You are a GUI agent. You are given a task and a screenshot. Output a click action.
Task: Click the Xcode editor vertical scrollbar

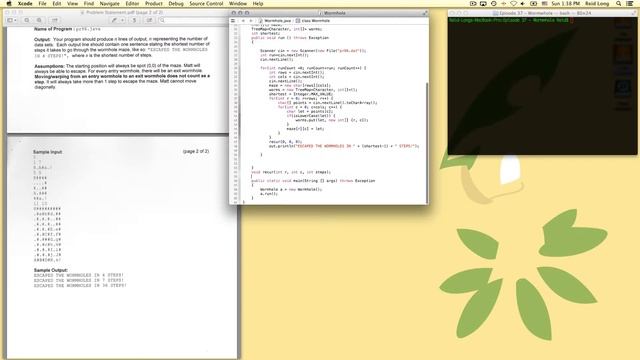click(x=427, y=143)
